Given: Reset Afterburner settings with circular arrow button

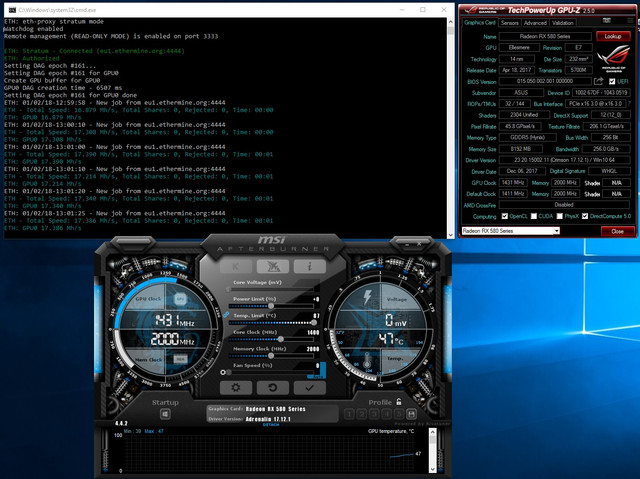Looking at the screenshot, I should point(273,388).
